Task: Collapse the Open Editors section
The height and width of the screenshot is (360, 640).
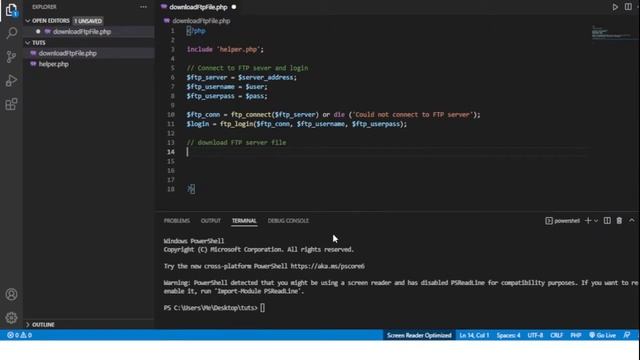Action: tap(28, 20)
